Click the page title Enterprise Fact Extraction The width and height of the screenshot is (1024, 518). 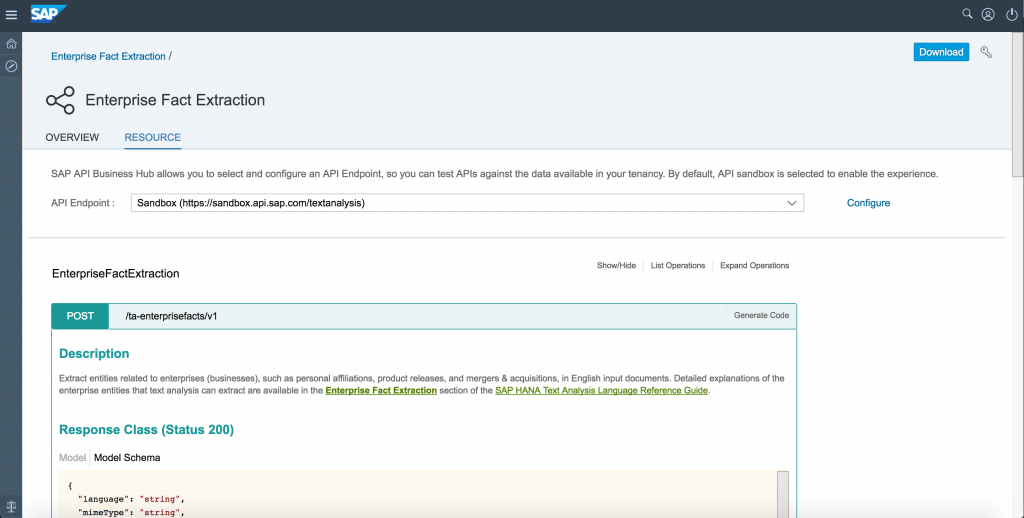[x=175, y=100]
